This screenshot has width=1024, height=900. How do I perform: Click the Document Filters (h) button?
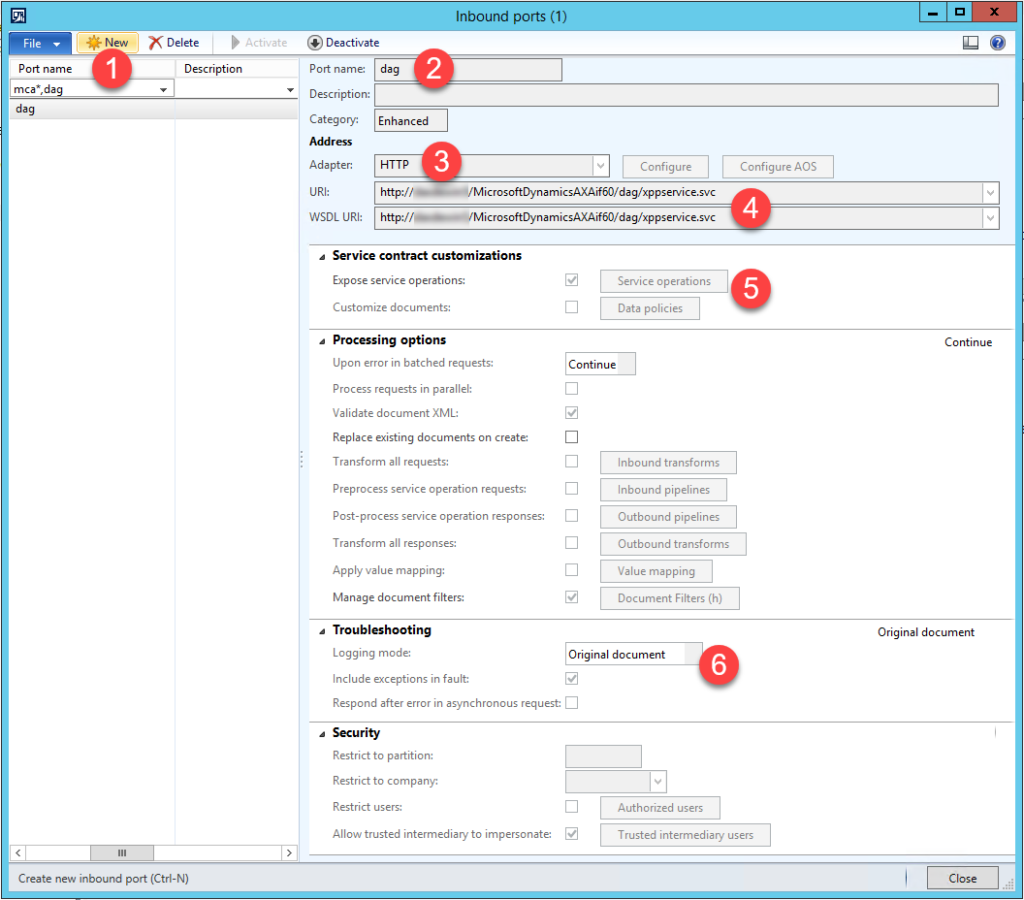tap(670, 598)
